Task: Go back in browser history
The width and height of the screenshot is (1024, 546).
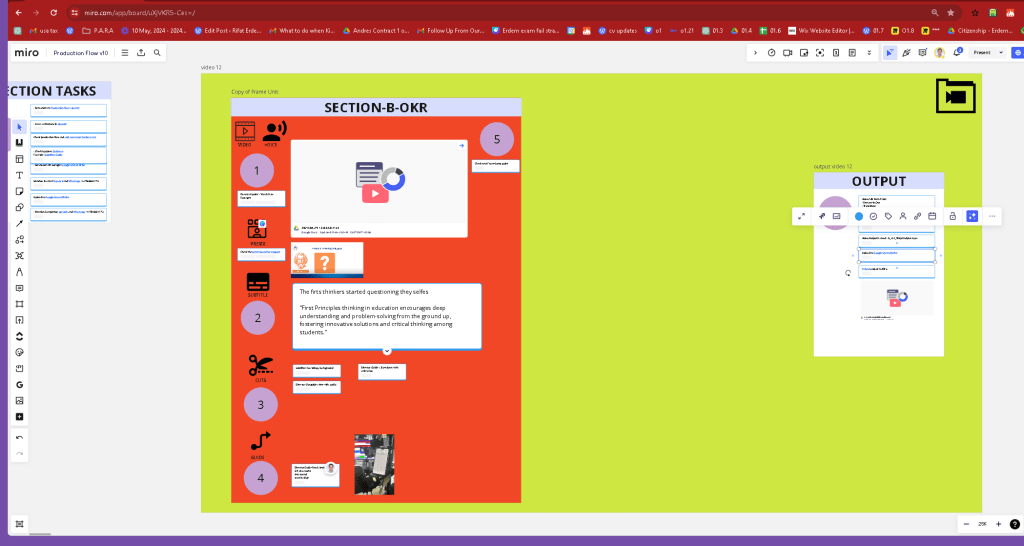Action: click(x=18, y=12)
